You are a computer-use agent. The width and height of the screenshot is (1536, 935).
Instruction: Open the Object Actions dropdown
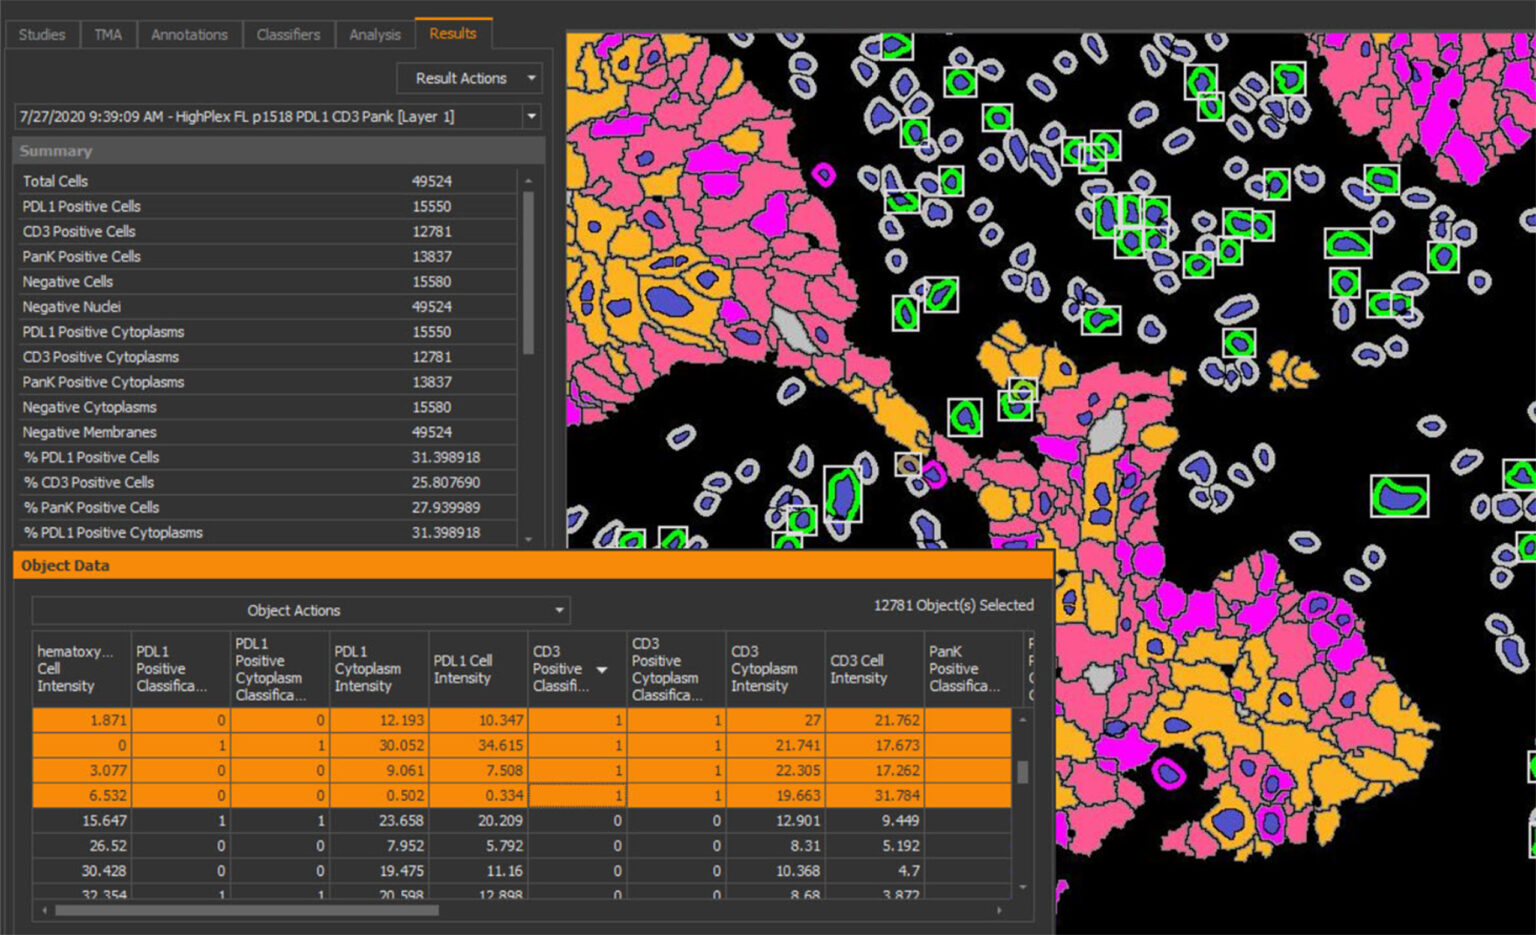pyautogui.click(x=300, y=610)
